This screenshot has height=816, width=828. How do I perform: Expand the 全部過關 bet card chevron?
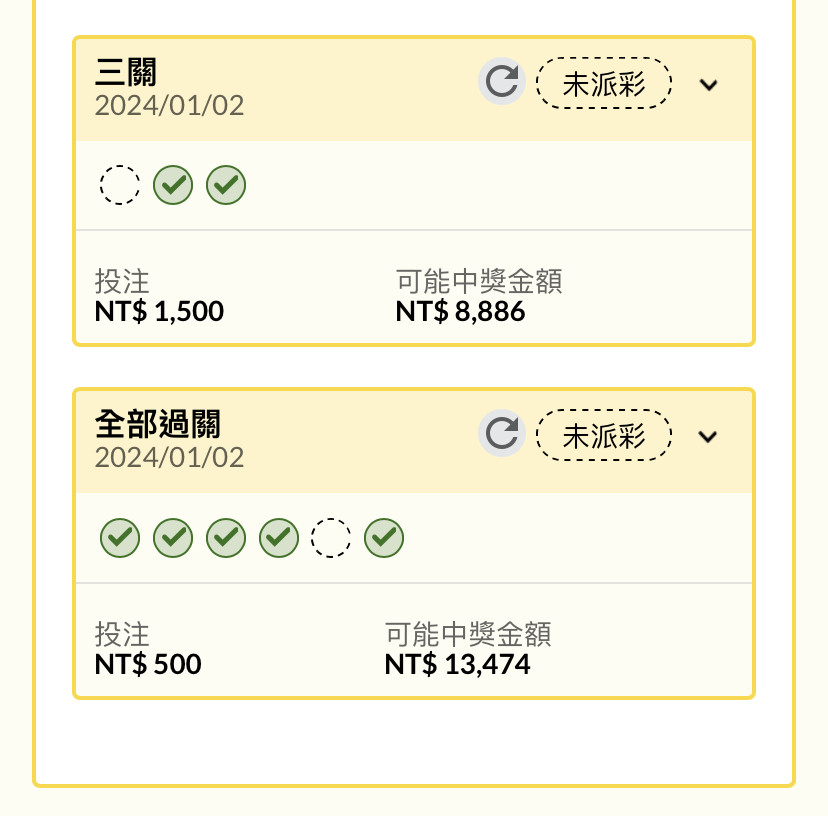coord(708,437)
